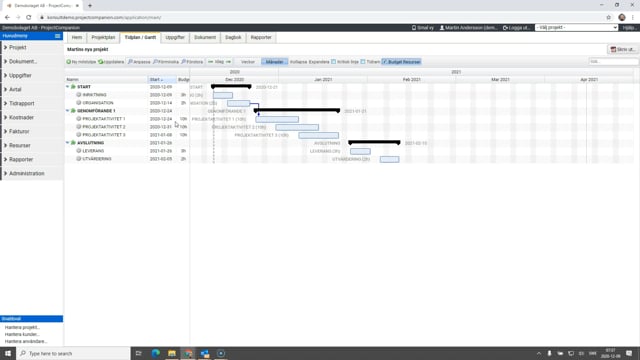Click the Kollapsa button
Screen dimensions: 640x360
[298, 62]
